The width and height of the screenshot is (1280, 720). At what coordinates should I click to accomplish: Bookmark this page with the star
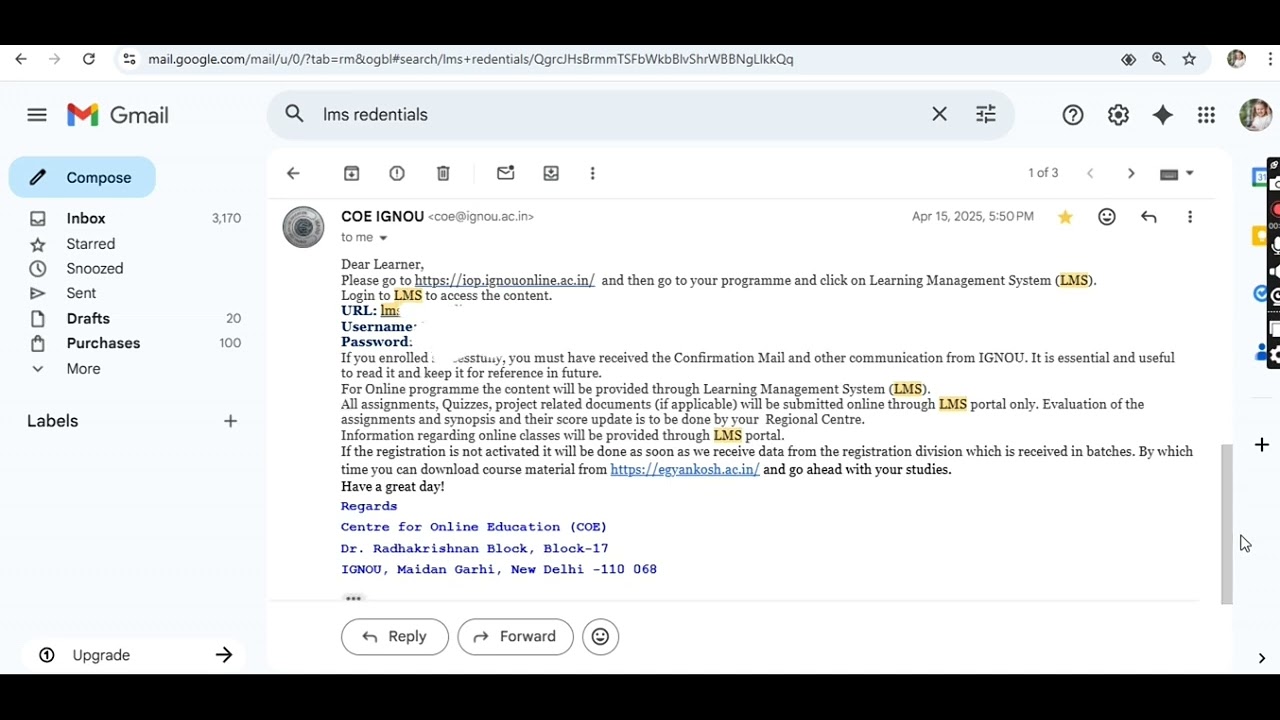(1189, 59)
